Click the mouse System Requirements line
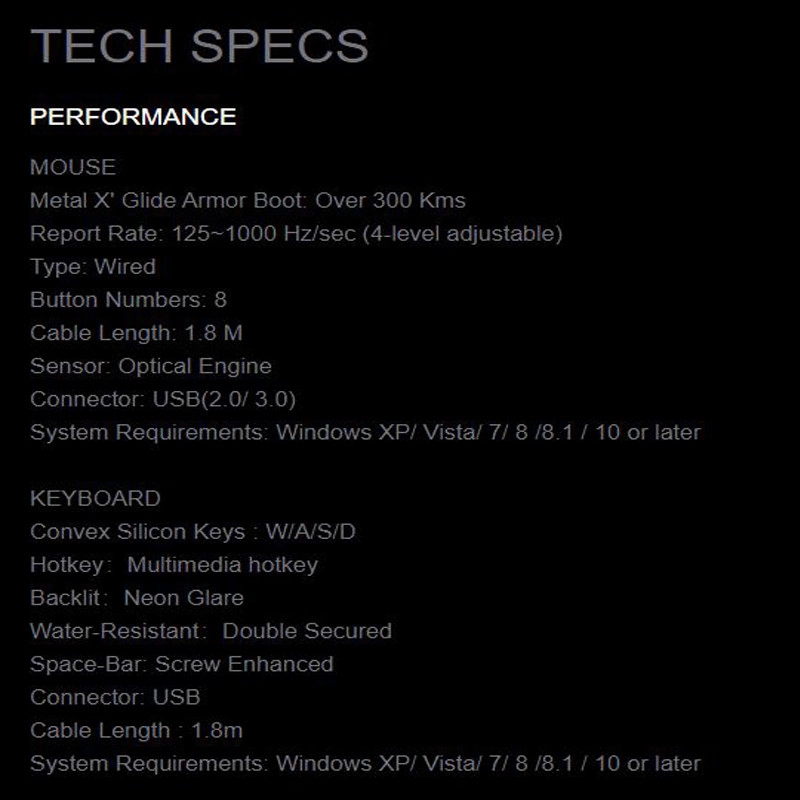Viewport: 800px width, 800px height. point(365,433)
